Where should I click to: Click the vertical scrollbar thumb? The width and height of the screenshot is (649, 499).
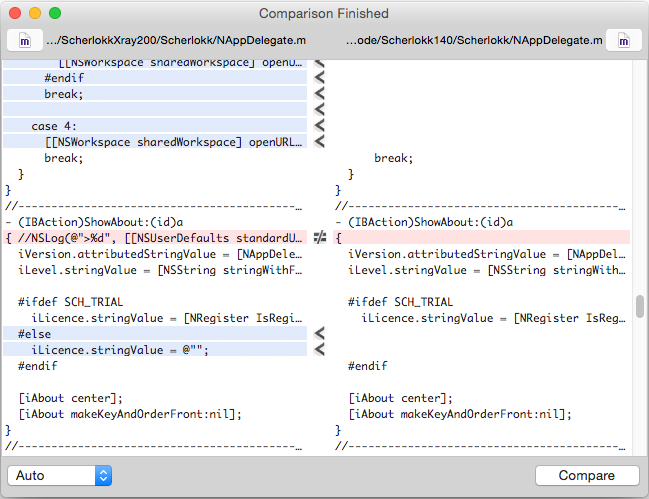point(640,306)
